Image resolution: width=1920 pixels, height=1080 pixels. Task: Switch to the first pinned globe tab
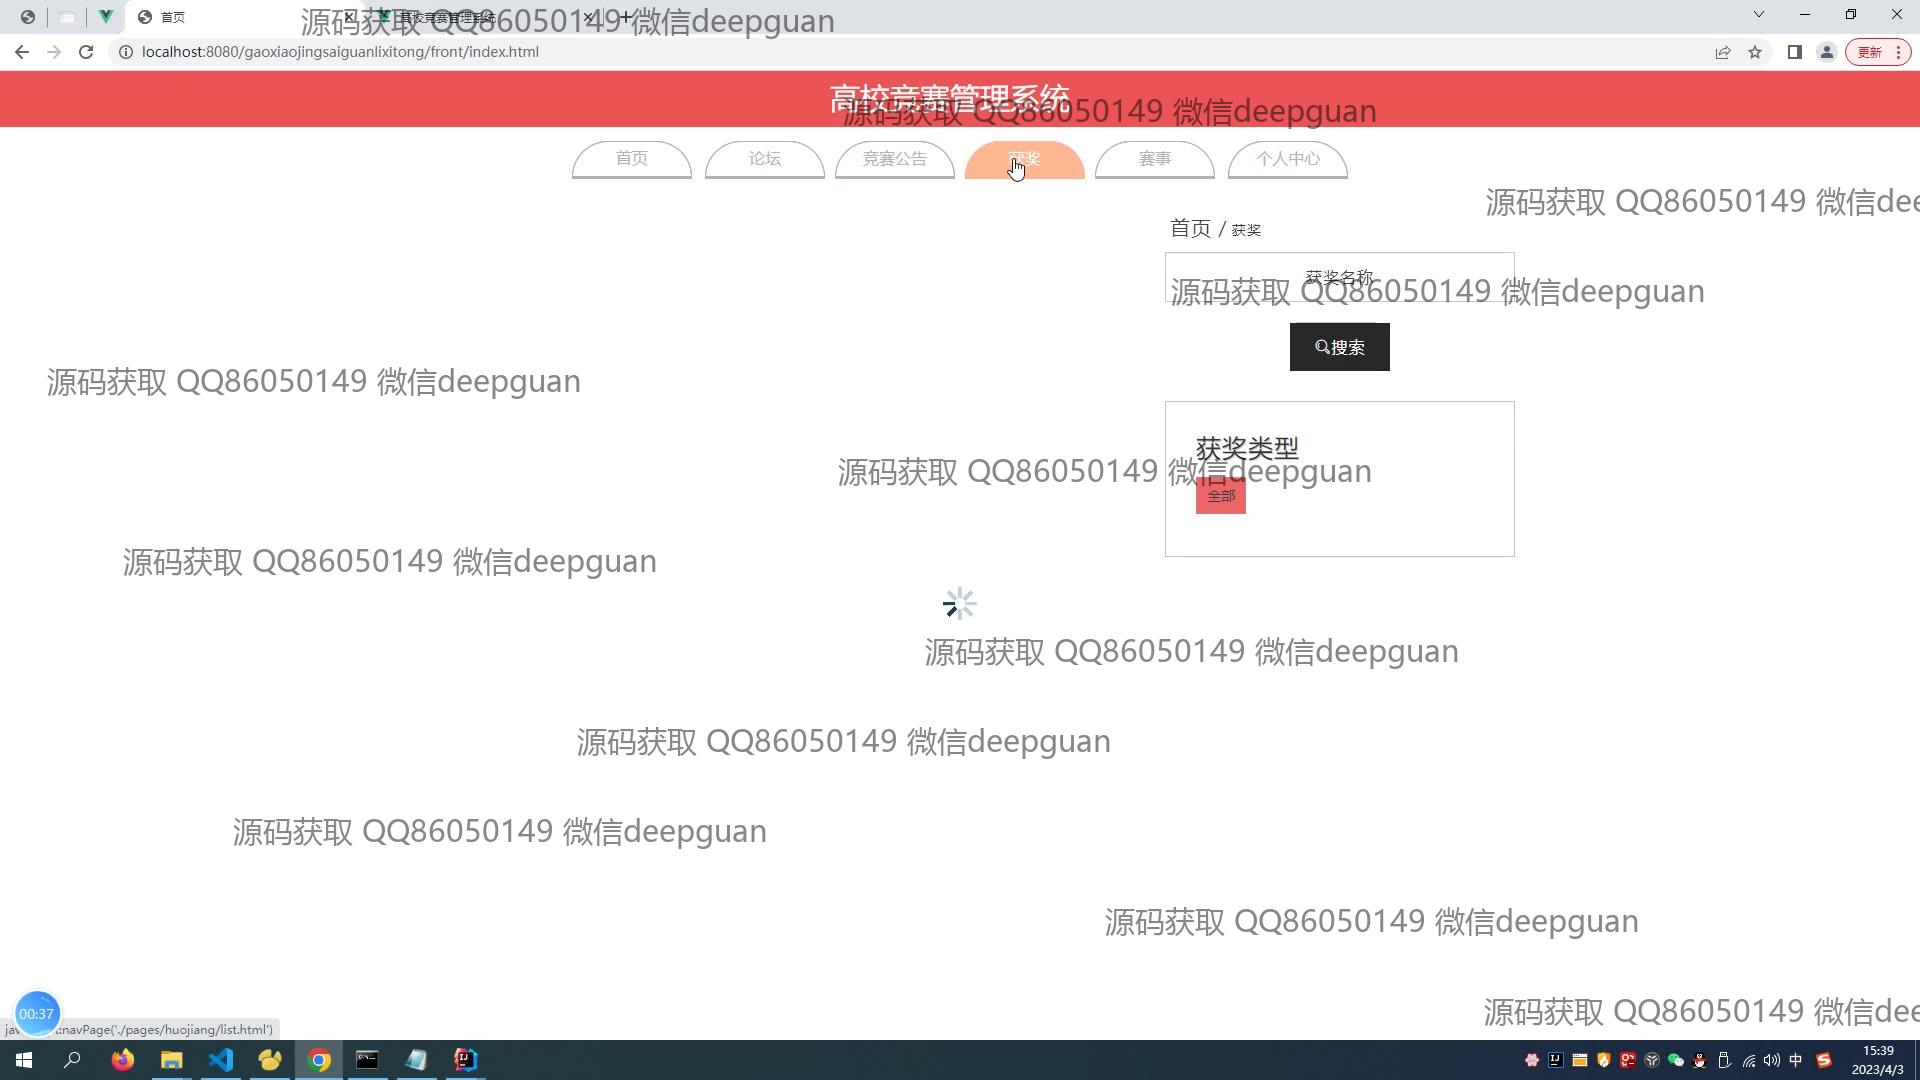28,17
